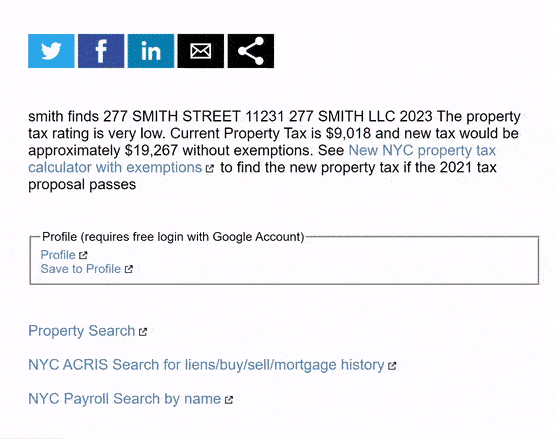
Task: Click external-link icon next to Save to Profile
Action: click(129, 269)
